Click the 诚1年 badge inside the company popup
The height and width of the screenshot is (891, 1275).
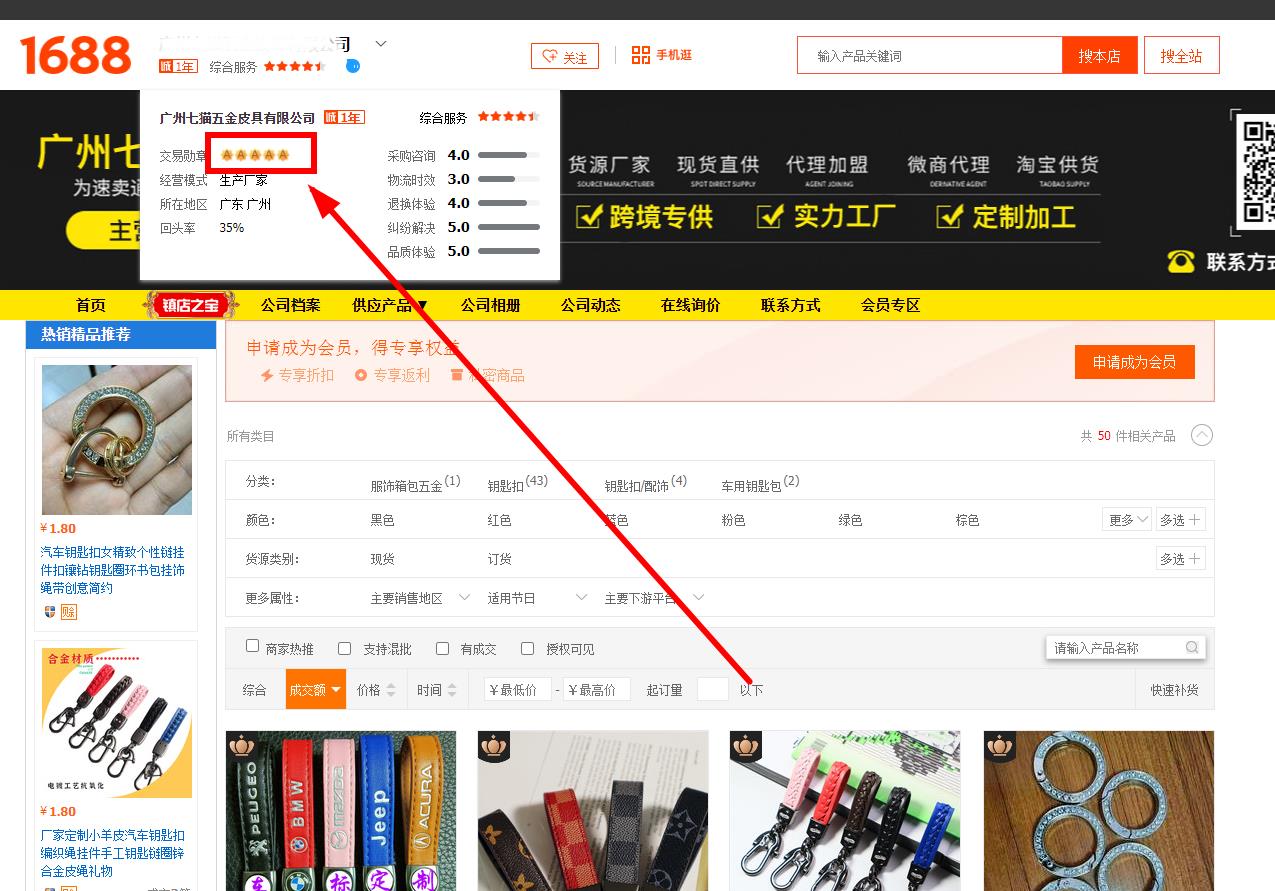coord(344,117)
